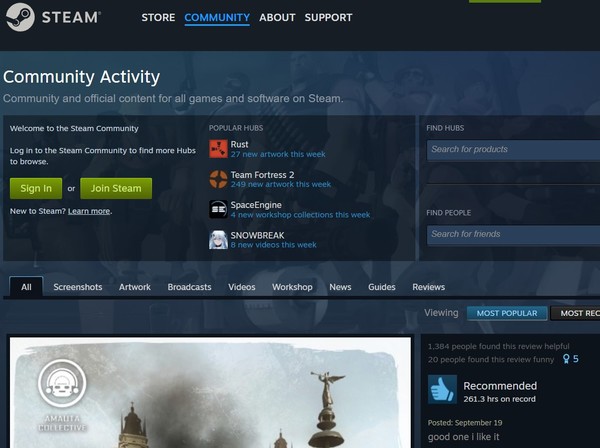Open the STORE menu
This screenshot has width=600, height=448.
tap(158, 18)
